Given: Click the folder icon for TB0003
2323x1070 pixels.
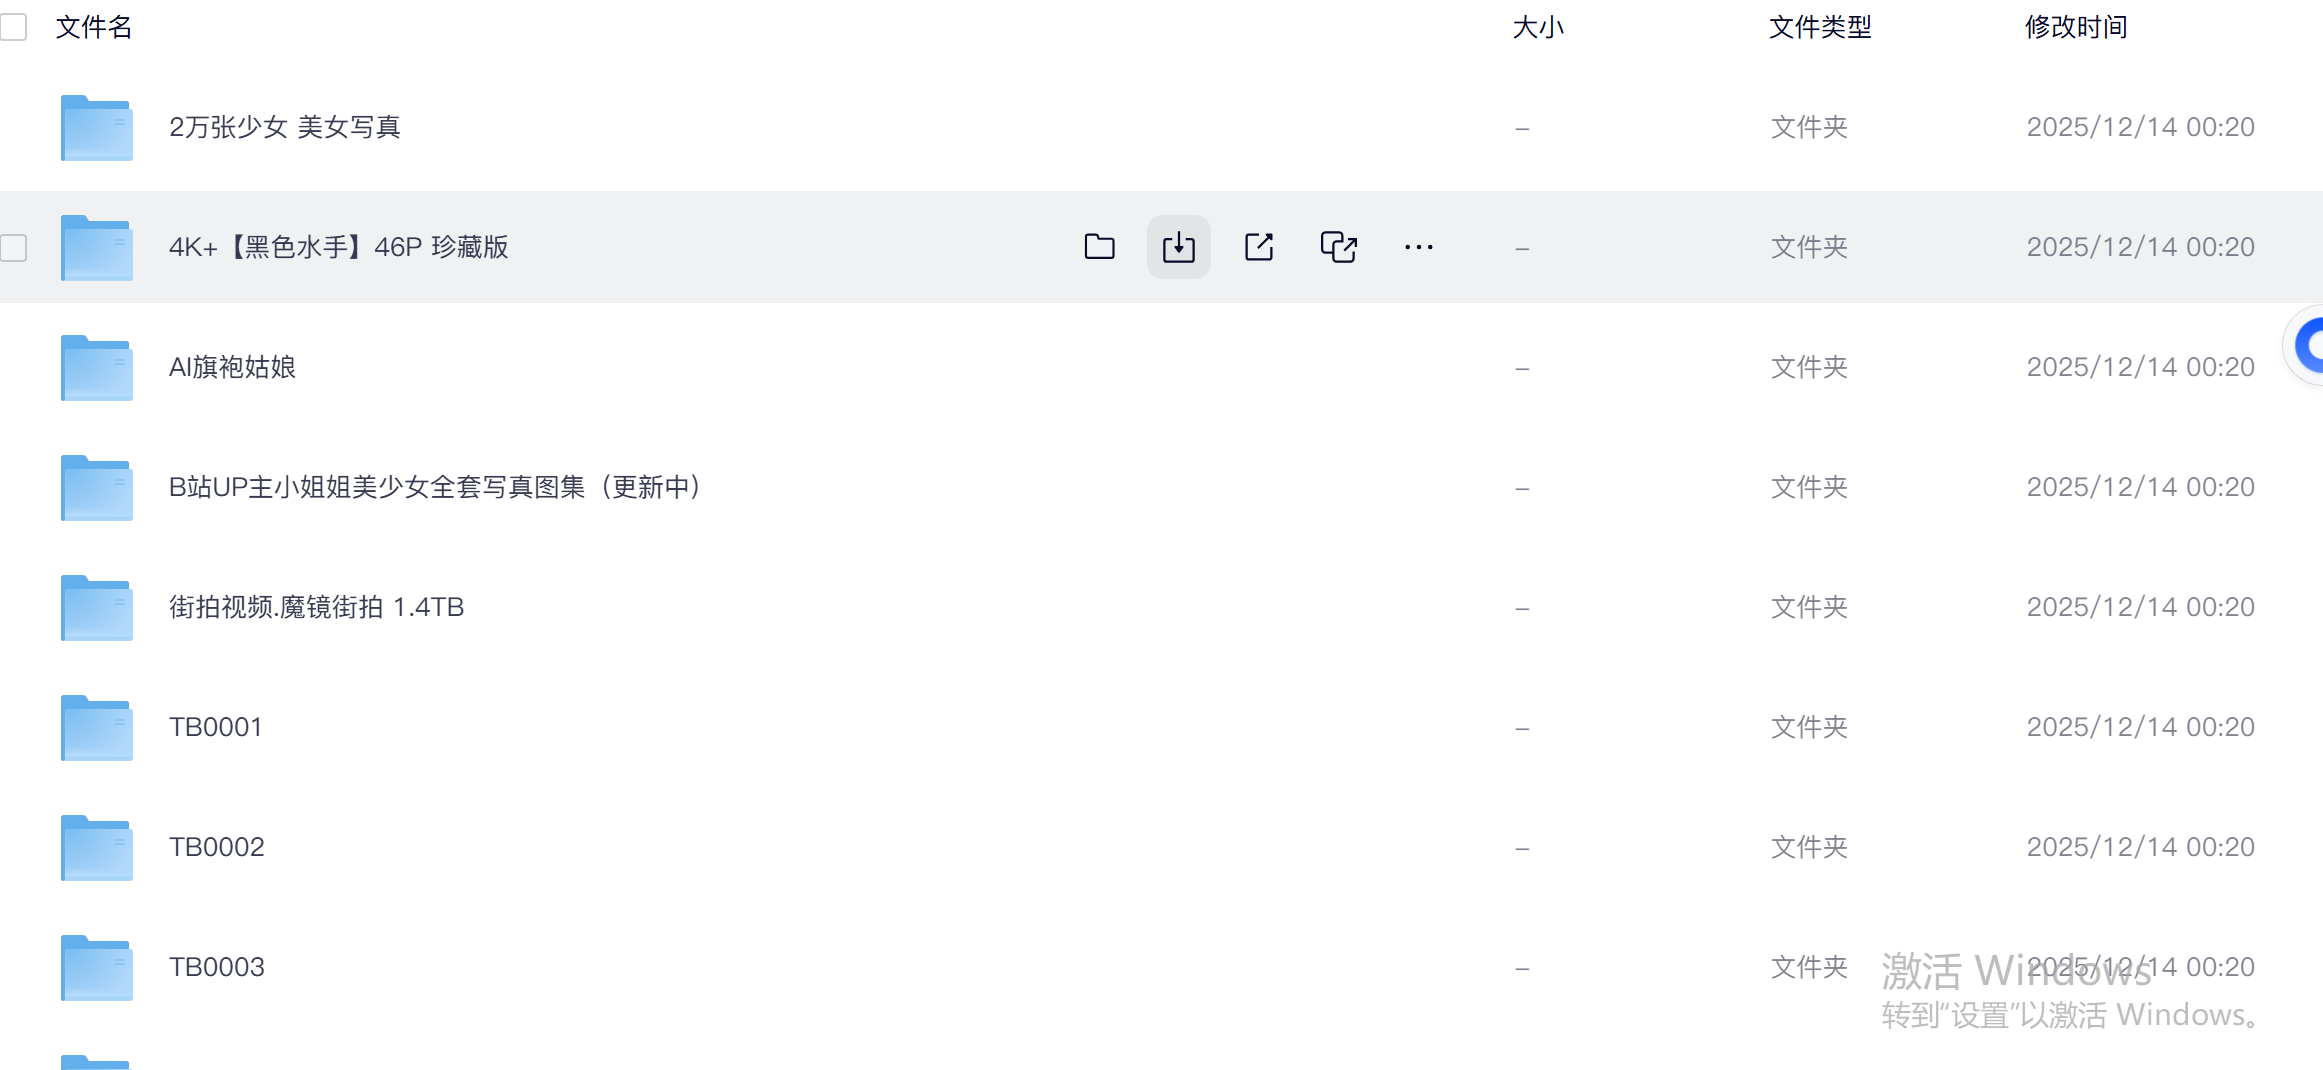Looking at the screenshot, I should tap(96, 968).
